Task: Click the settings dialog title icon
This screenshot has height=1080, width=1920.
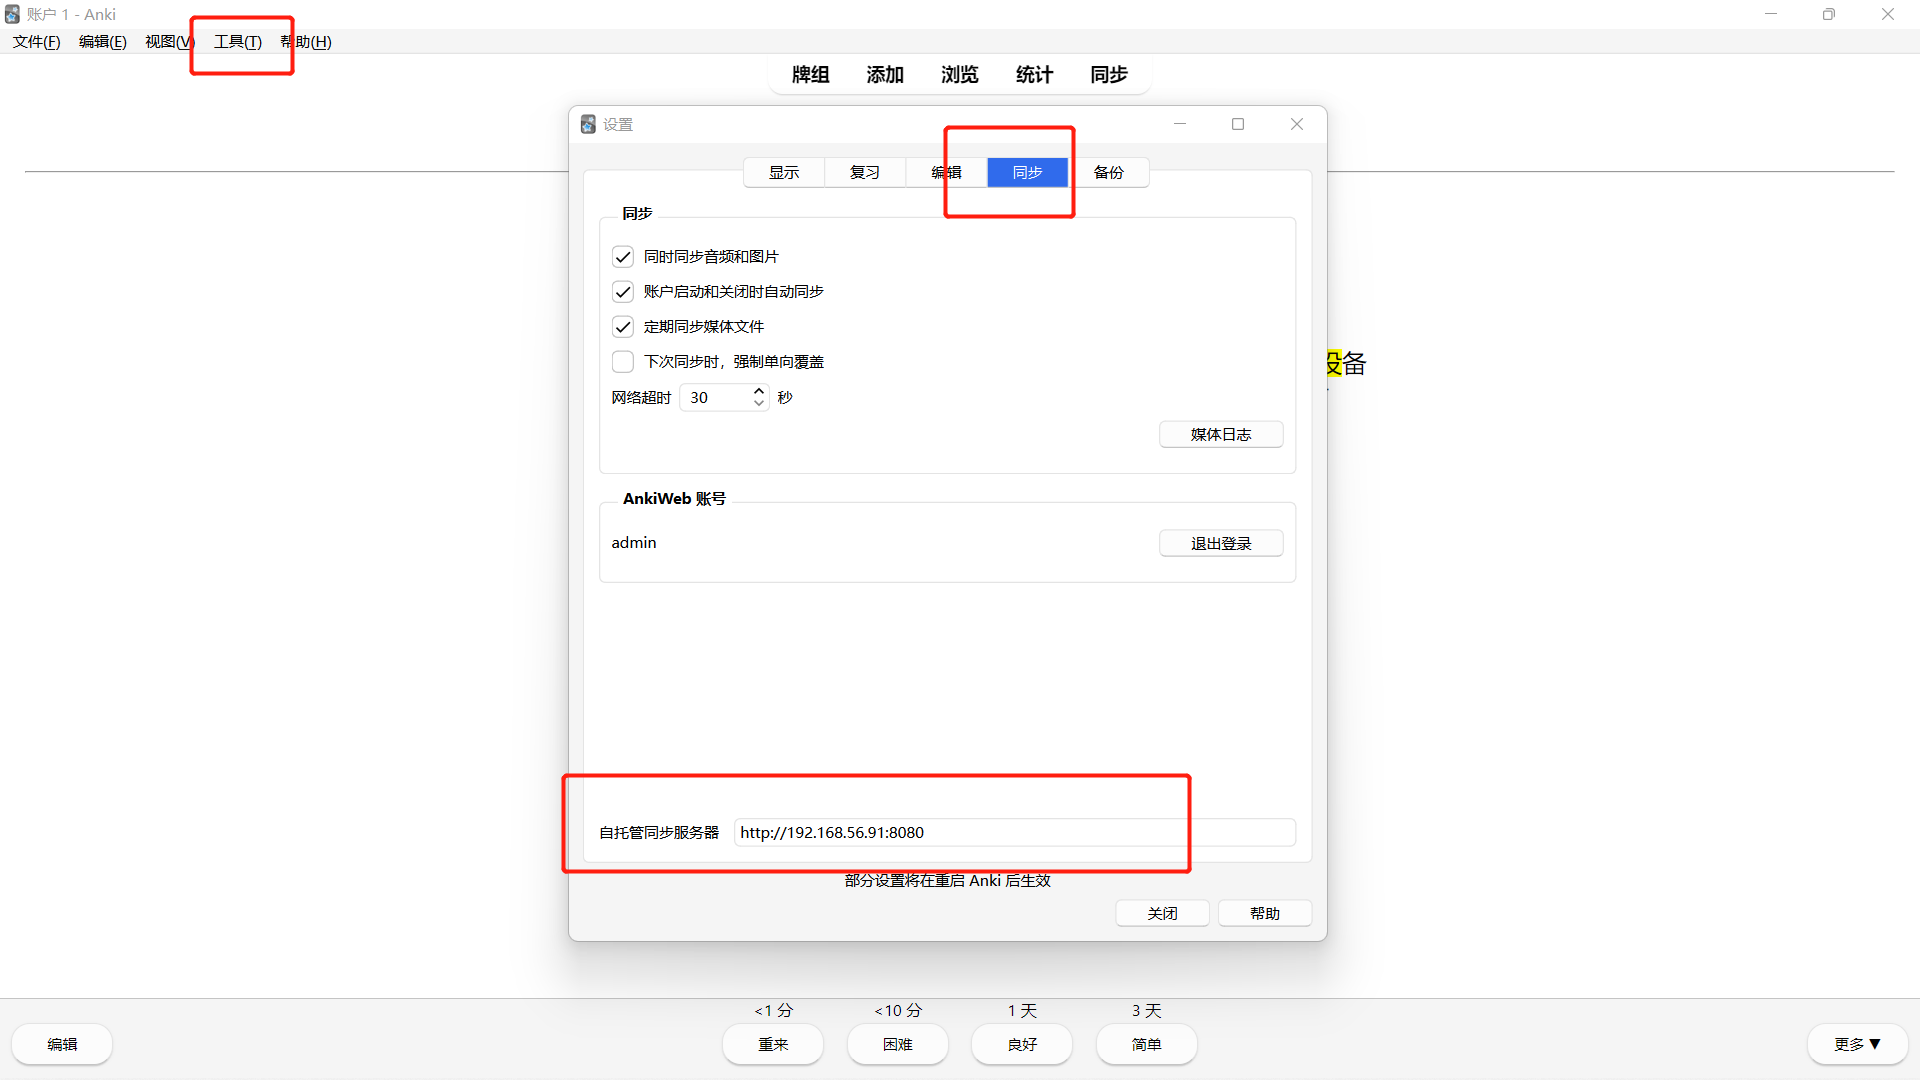Action: coord(588,124)
